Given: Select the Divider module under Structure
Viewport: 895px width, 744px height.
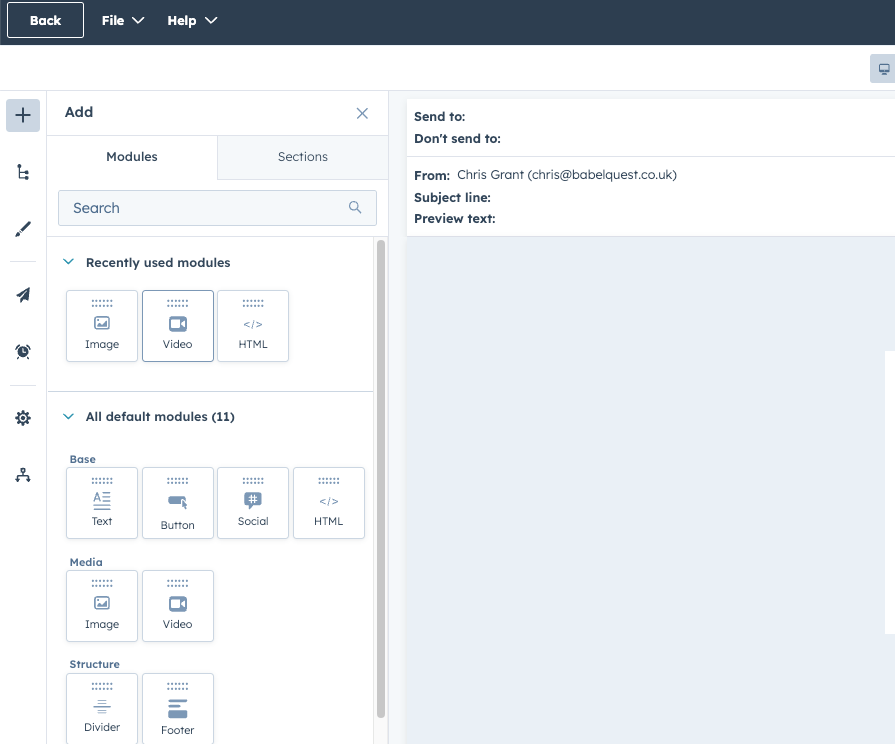Looking at the screenshot, I should pos(102,708).
